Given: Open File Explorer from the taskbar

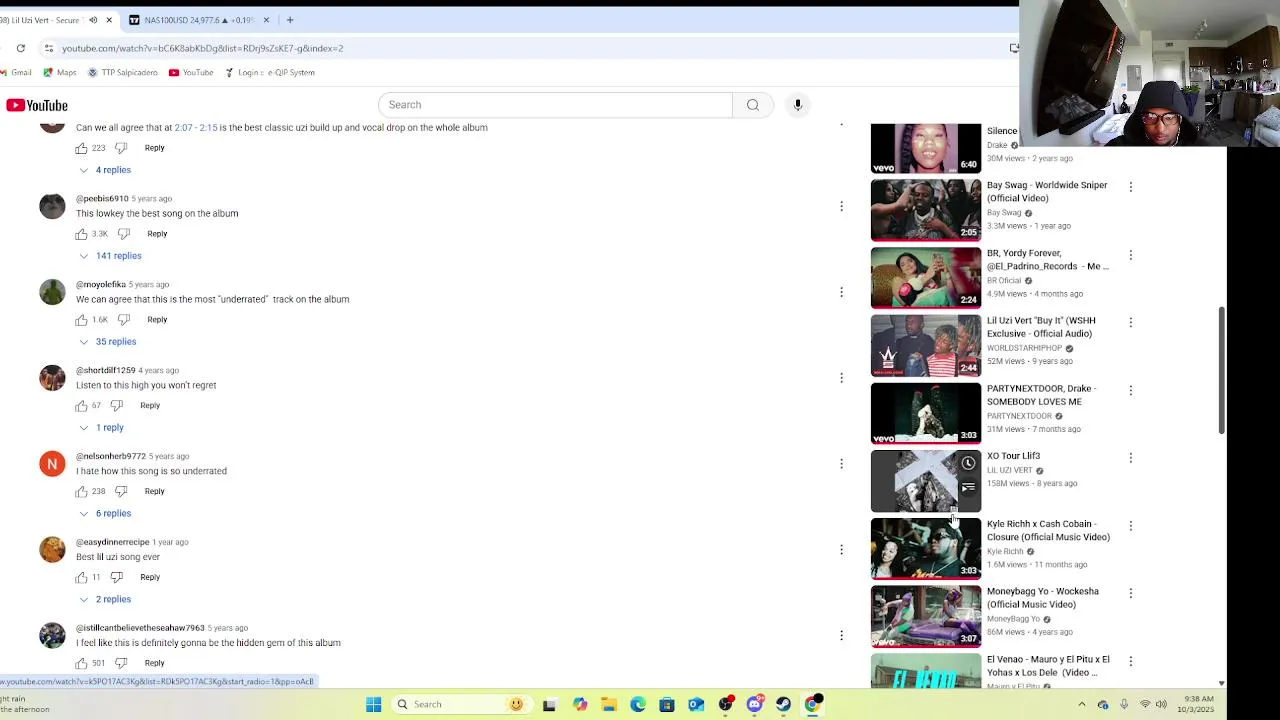Looking at the screenshot, I should tap(608, 704).
